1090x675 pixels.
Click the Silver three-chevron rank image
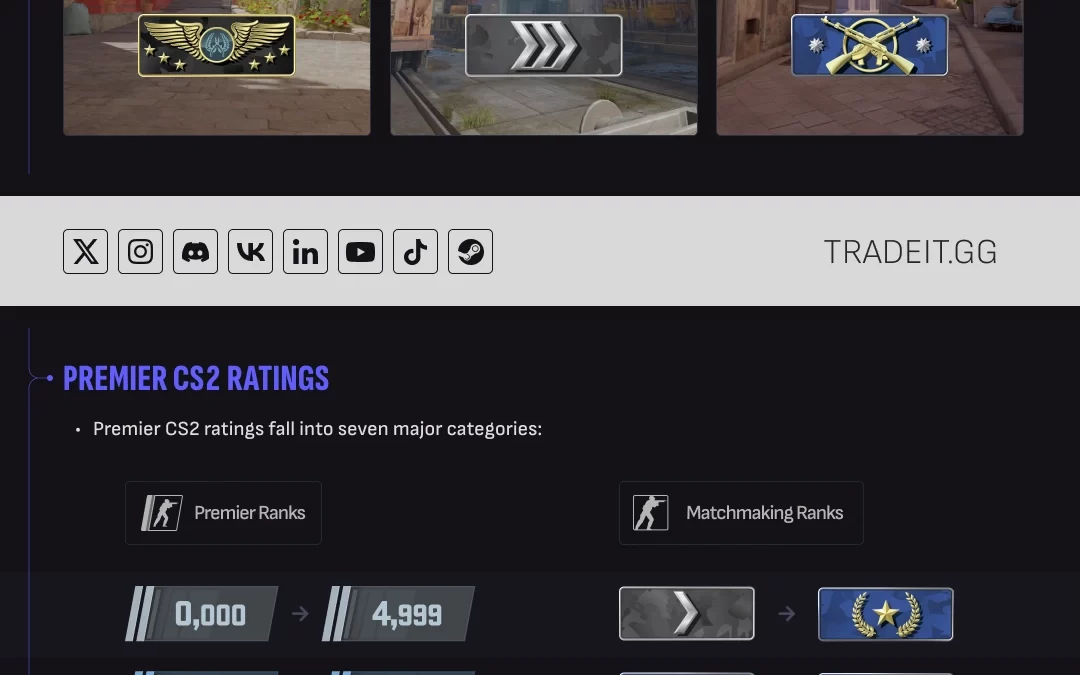pyautogui.click(x=544, y=45)
